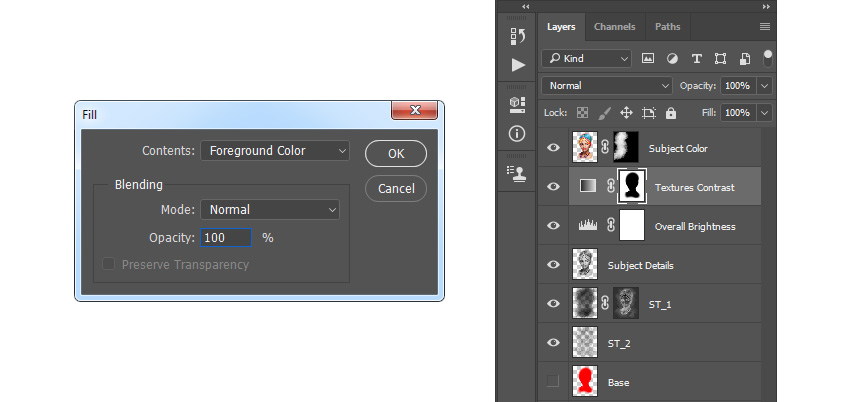The image size is (850, 402).
Task: Click the lock all padlock icon
Action: tap(671, 113)
